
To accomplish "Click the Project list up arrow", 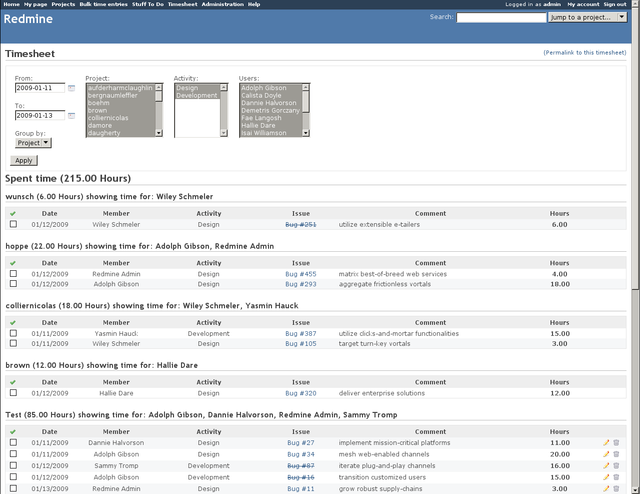I will 159,87.
